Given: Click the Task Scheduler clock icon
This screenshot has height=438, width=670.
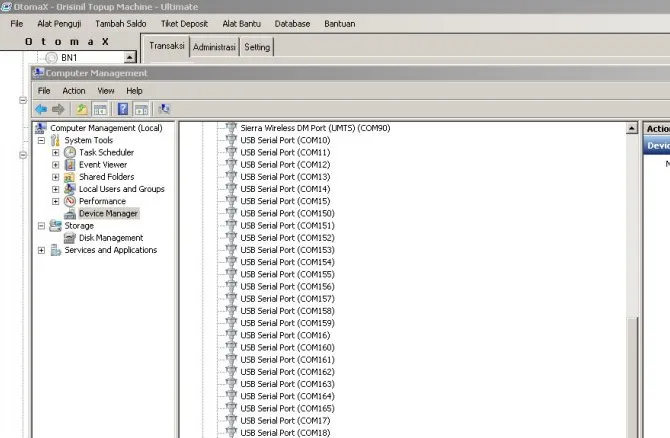Looking at the screenshot, I should pos(70,153).
